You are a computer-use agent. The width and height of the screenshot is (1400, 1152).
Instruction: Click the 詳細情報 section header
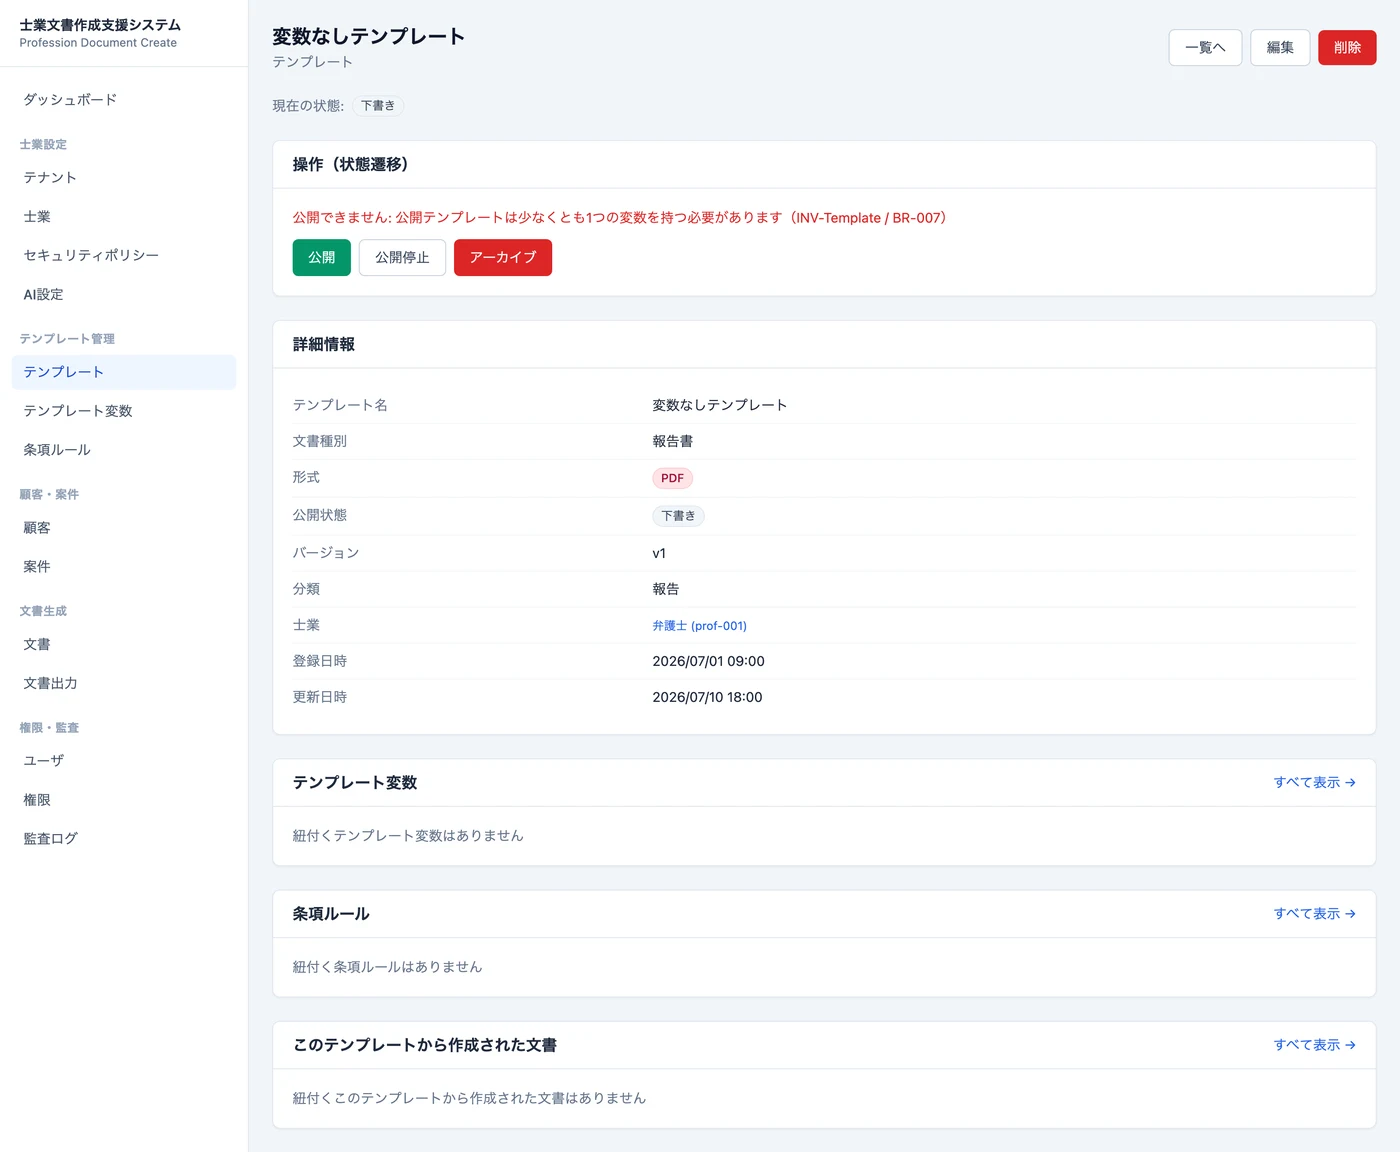tap(324, 345)
